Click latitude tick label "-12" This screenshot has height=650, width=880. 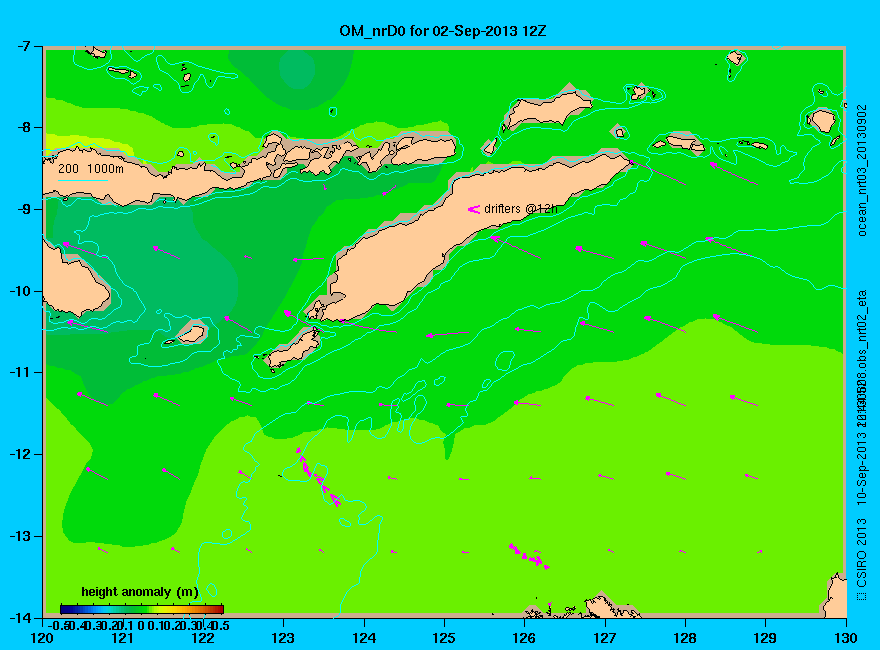(20, 455)
